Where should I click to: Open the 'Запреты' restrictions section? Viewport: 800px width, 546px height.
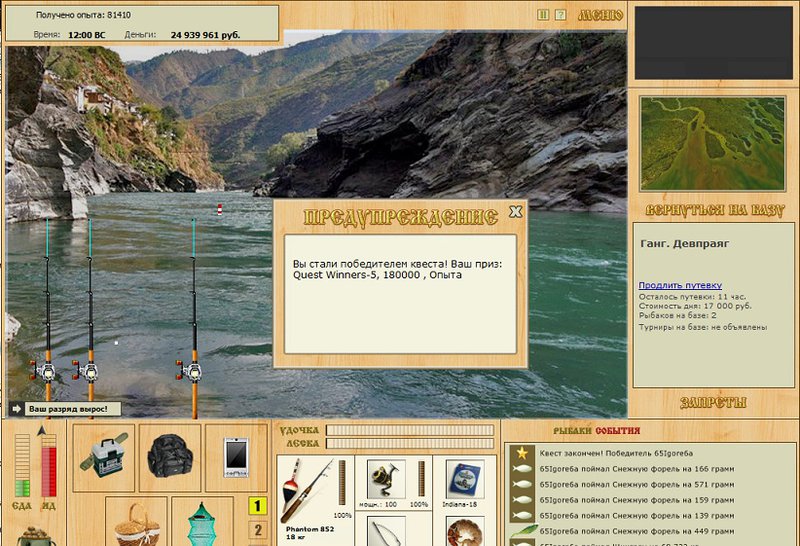click(x=713, y=403)
